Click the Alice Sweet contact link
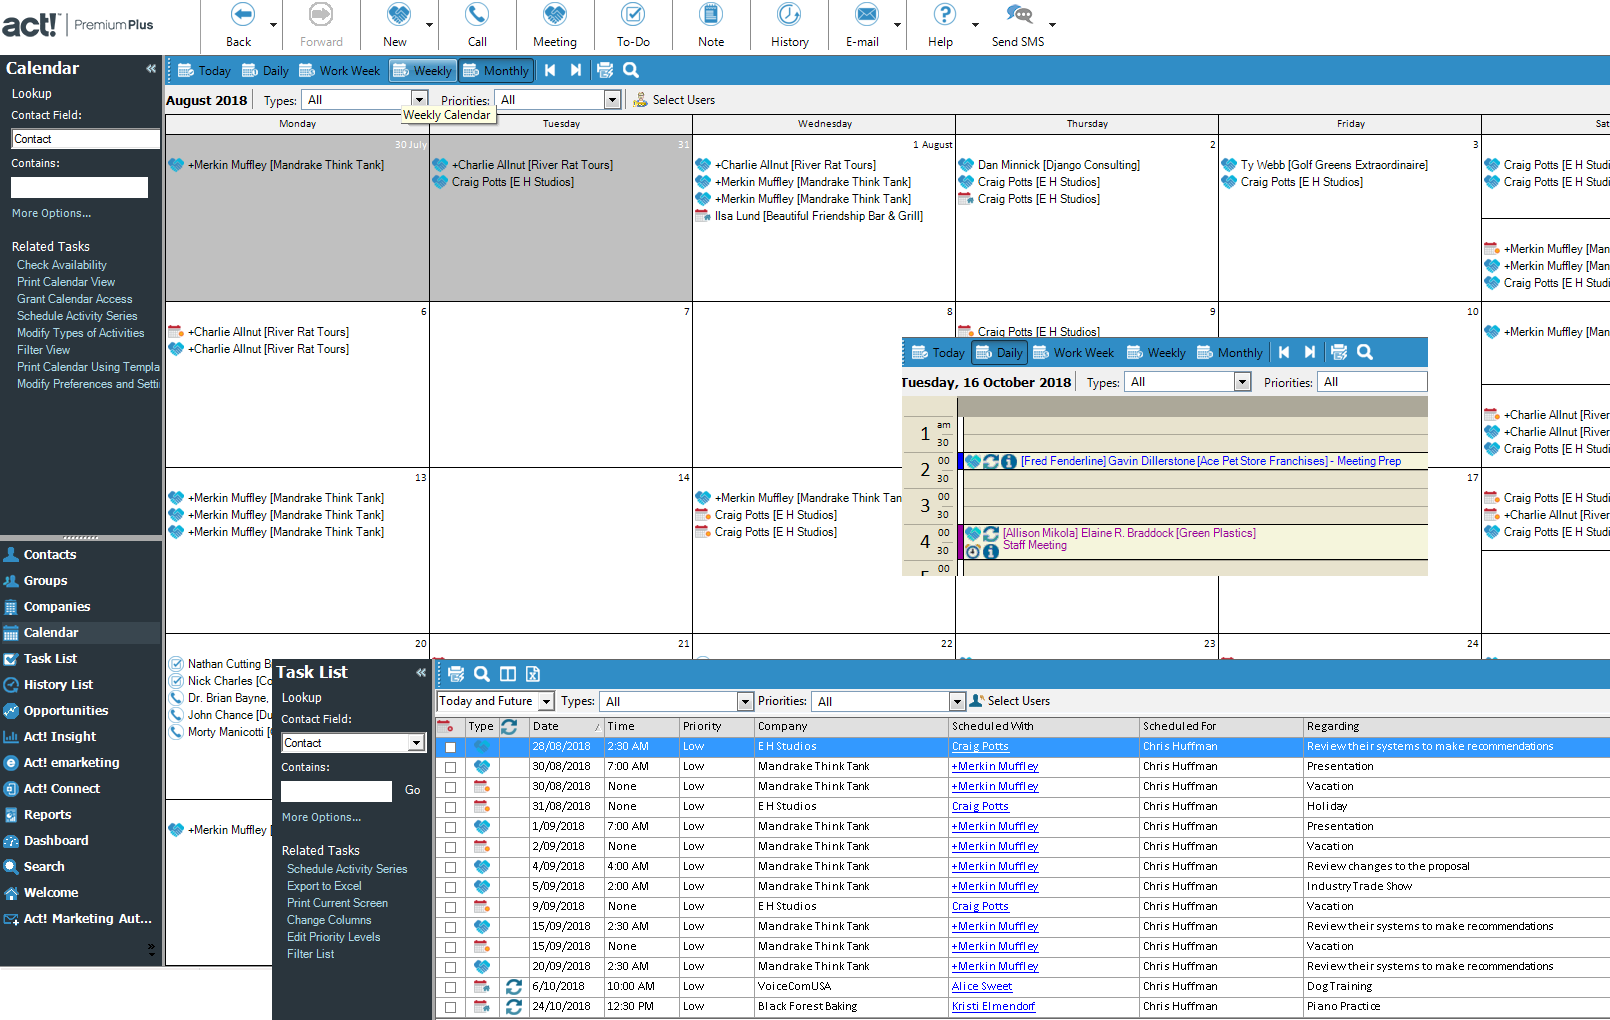The height and width of the screenshot is (1020, 1610). coord(981,987)
